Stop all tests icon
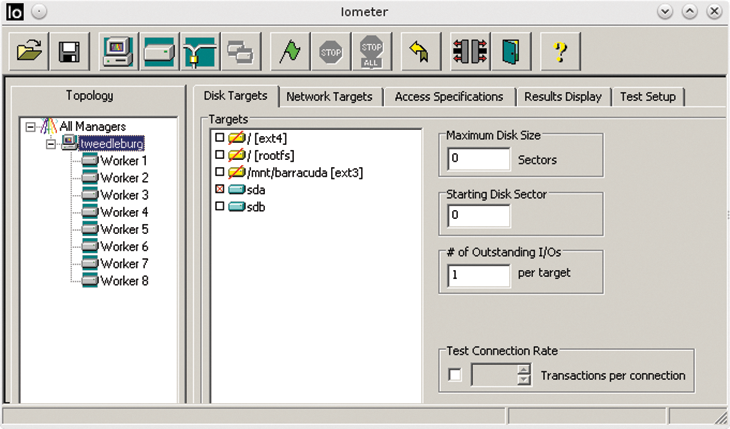The height and width of the screenshot is (429, 730). coord(372,51)
